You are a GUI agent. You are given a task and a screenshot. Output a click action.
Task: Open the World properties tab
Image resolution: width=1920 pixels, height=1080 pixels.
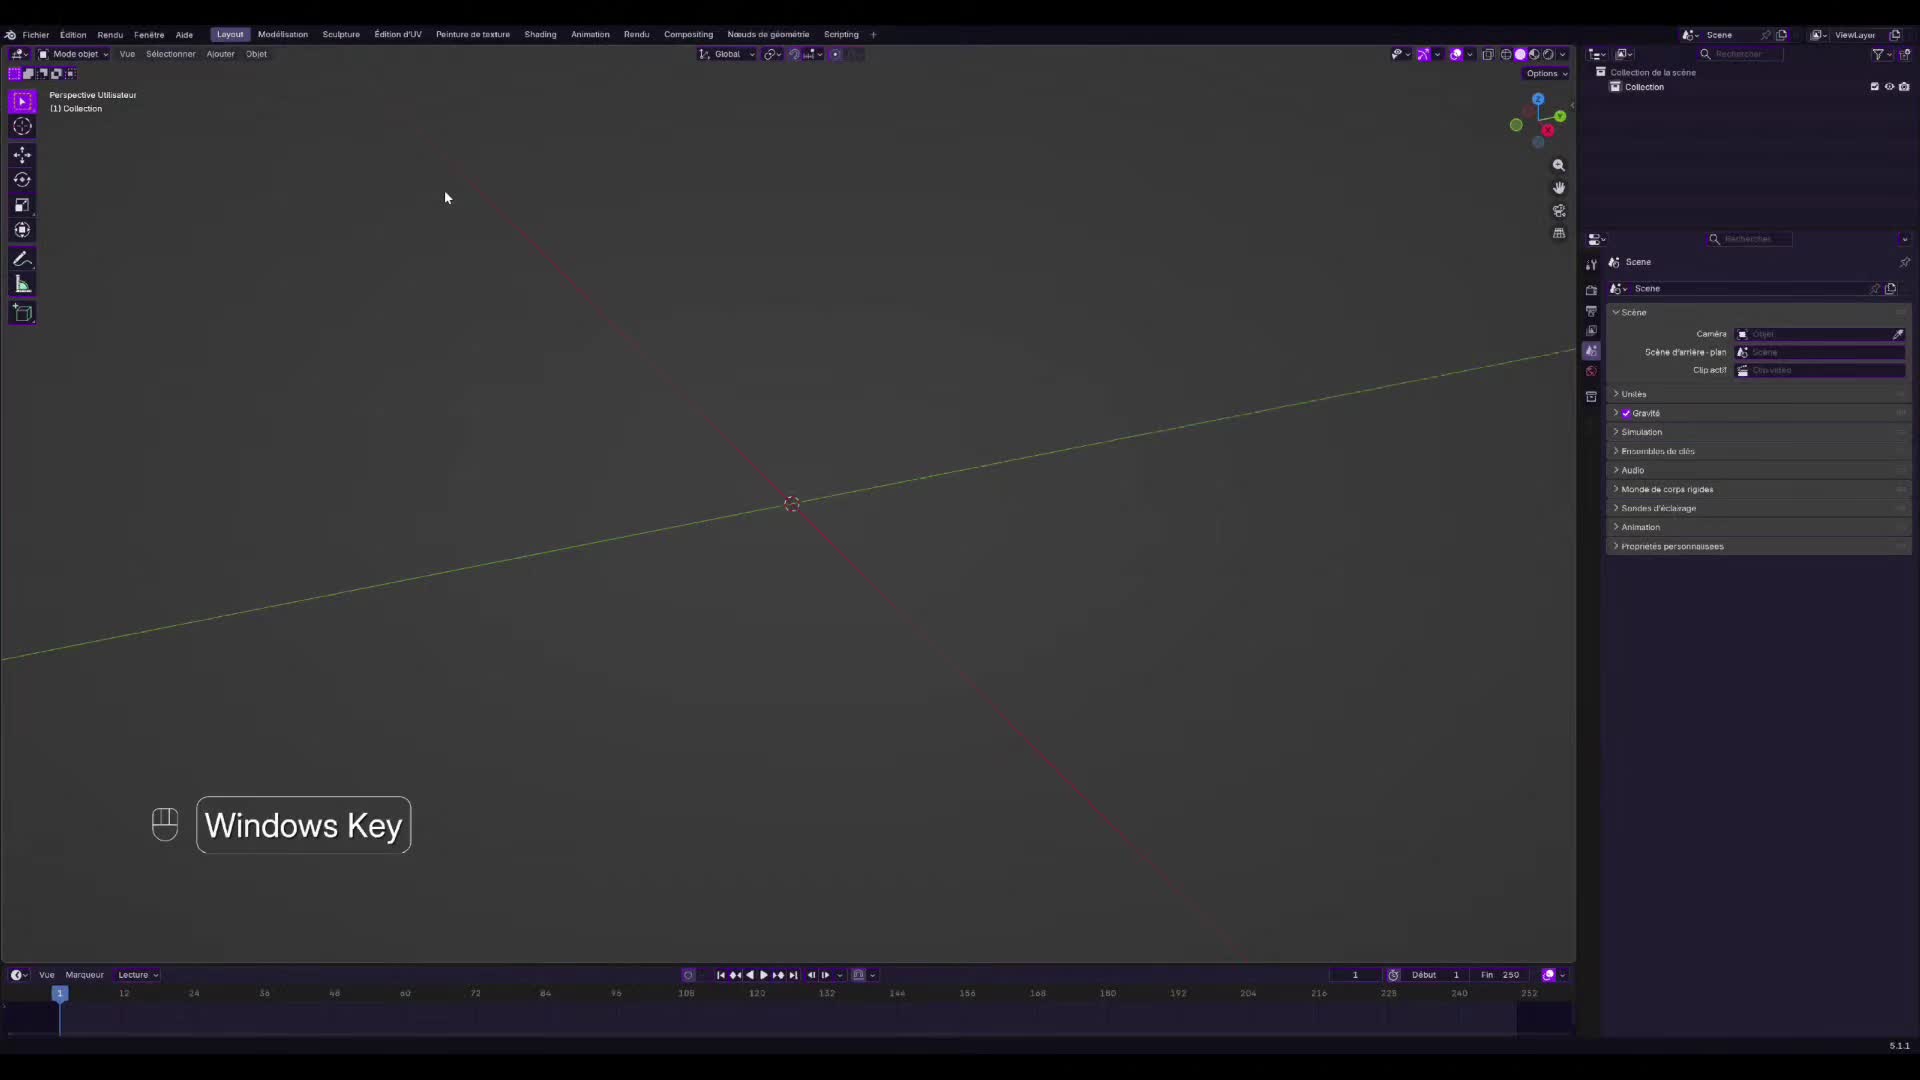pos(1591,371)
